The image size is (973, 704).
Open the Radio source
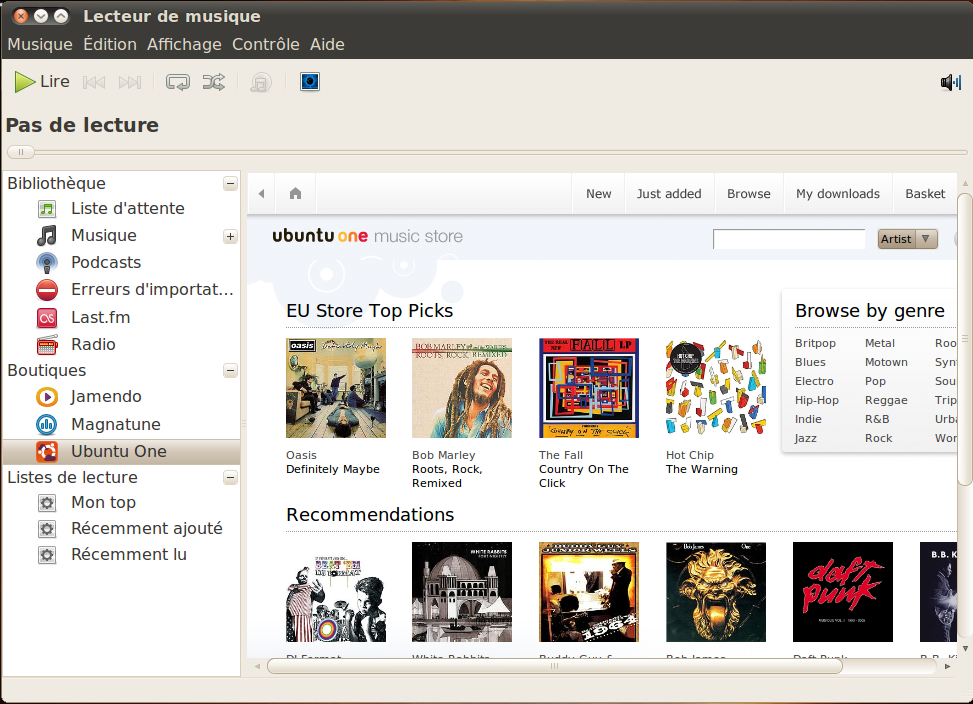93,344
